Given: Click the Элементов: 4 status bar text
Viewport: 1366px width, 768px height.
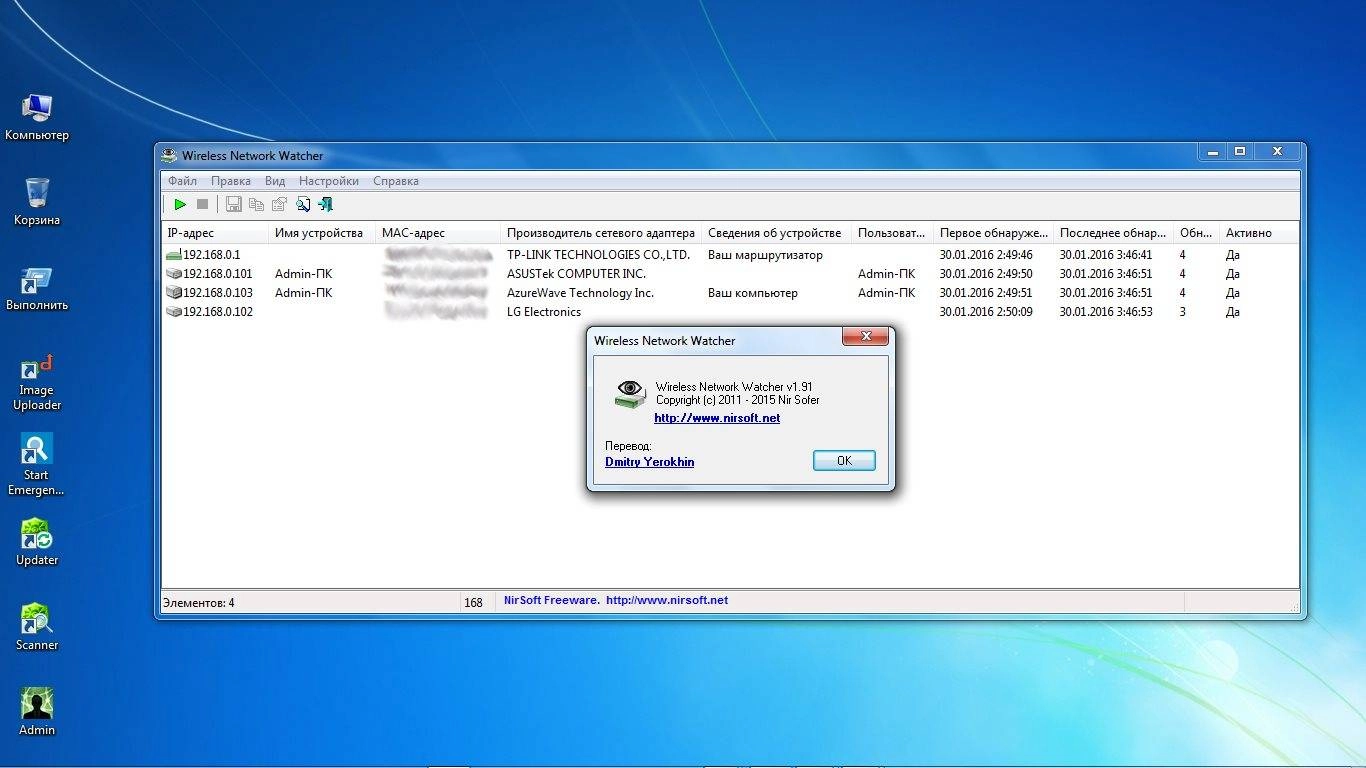Looking at the screenshot, I should point(199,603).
